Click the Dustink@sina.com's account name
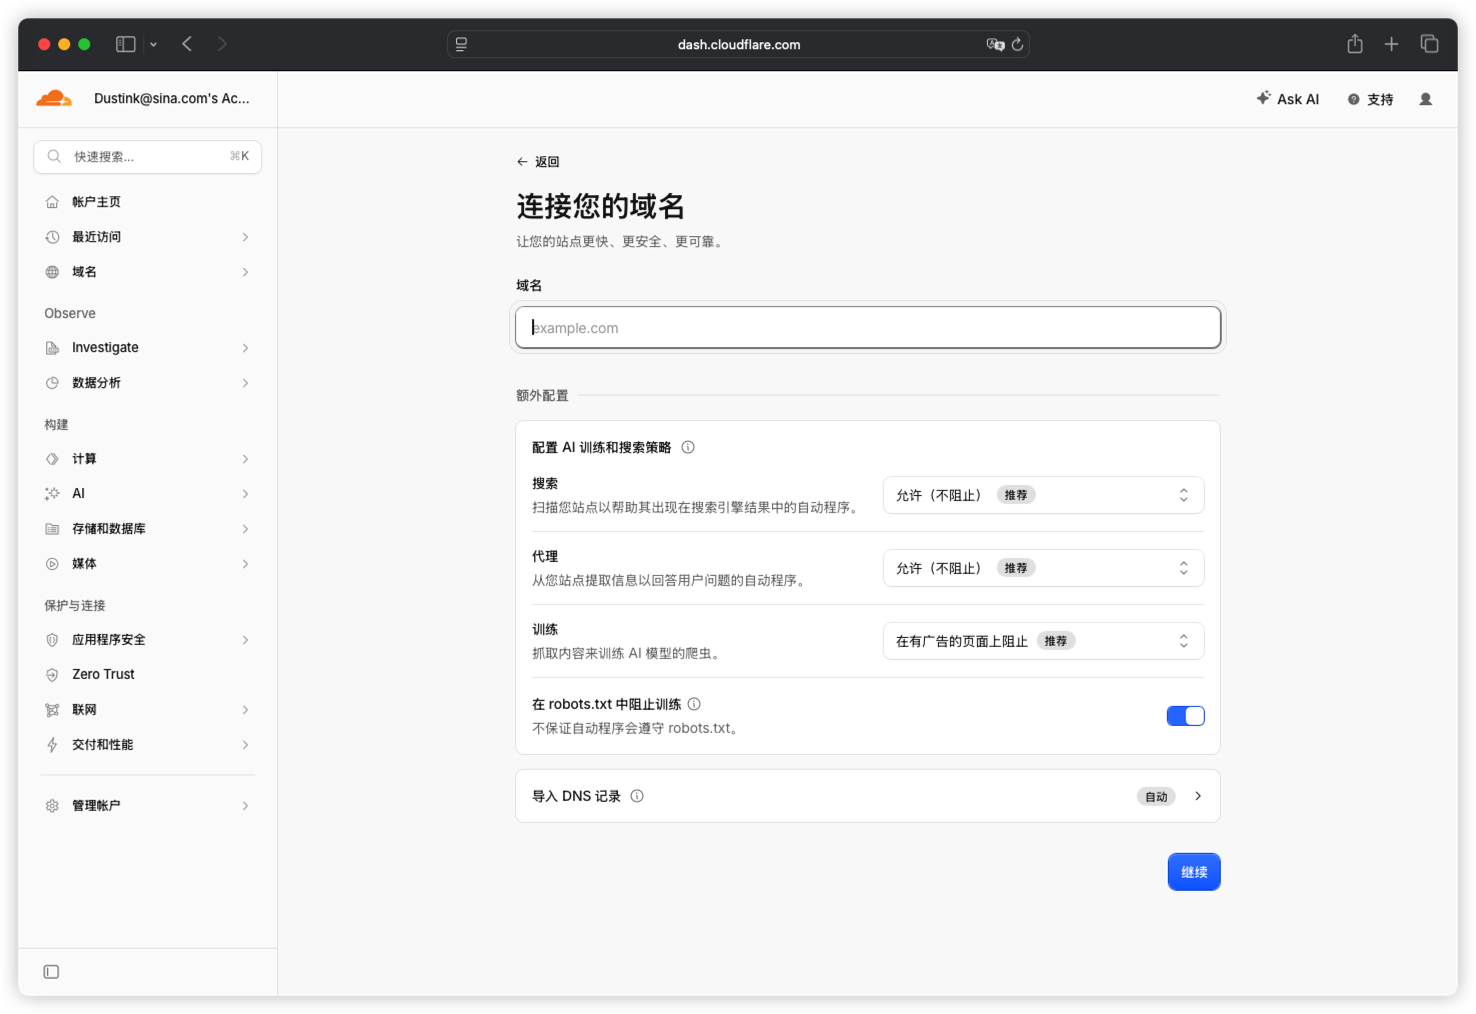1476x1014 pixels. pyautogui.click(x=172, y=98)
